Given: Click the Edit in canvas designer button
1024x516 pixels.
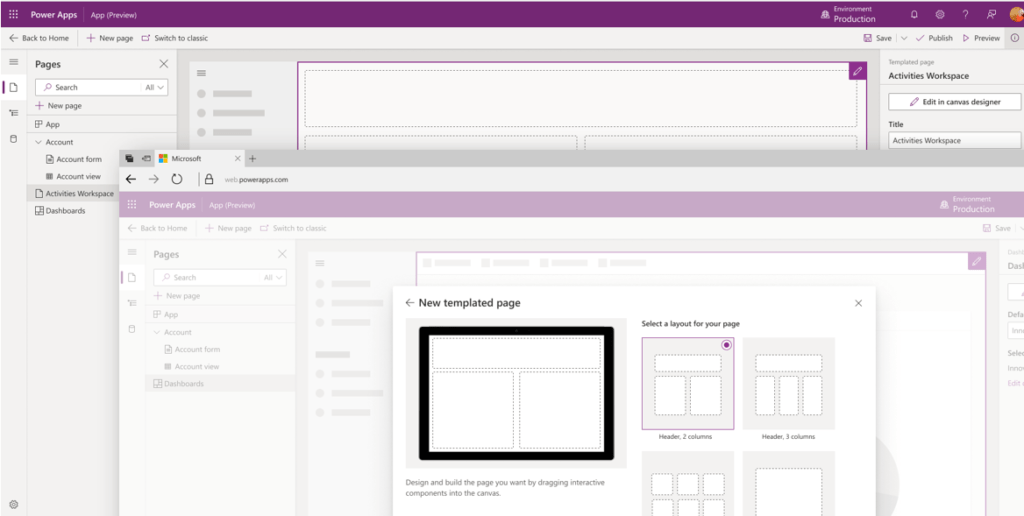Looking at the screenshot, I should tap(955, 102).
